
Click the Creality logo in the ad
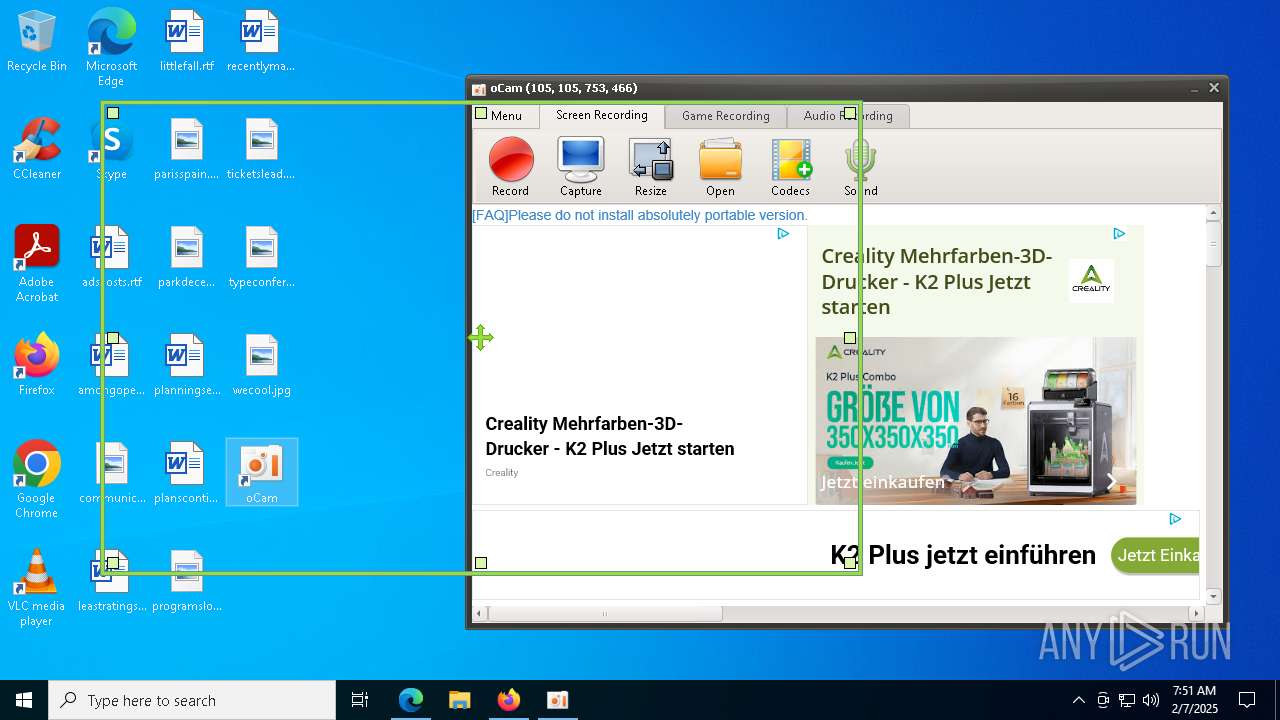pyautogui.click(x=1091, y=280)
